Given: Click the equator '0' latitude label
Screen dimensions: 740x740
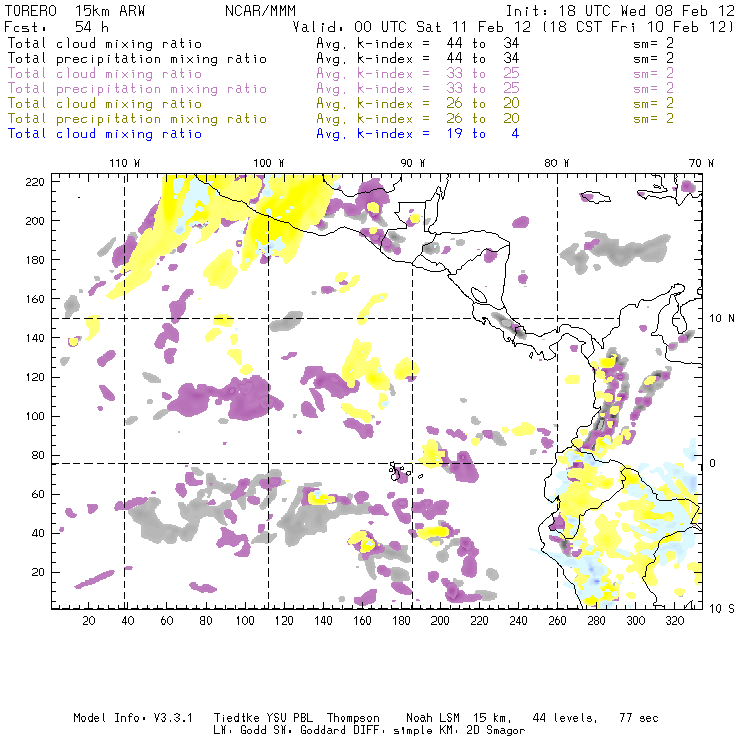Looking at the screenshot, I should pos(713,463).
